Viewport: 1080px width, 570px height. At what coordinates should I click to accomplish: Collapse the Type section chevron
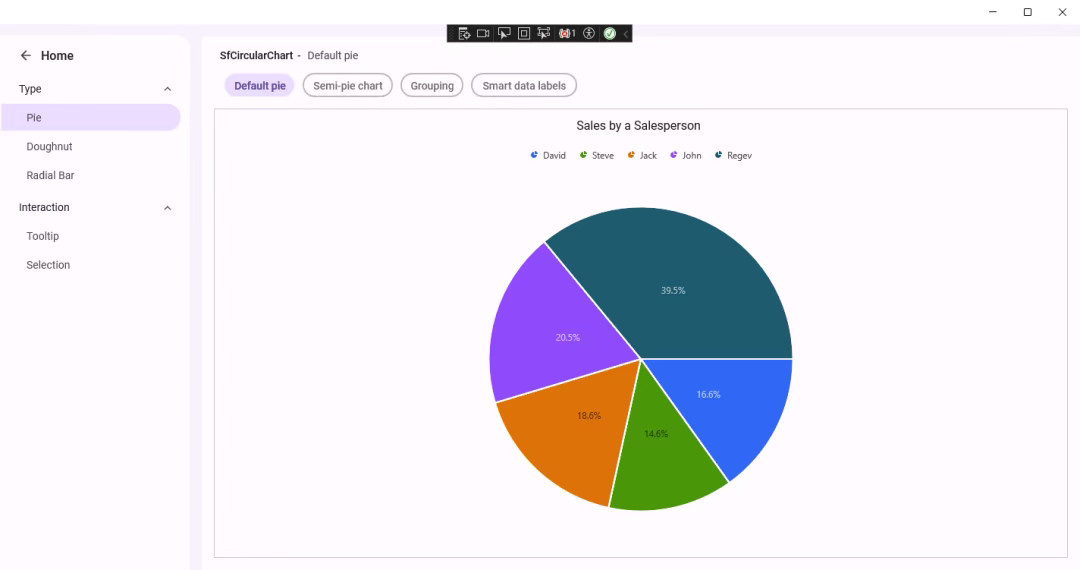click(x=167, y=89)
